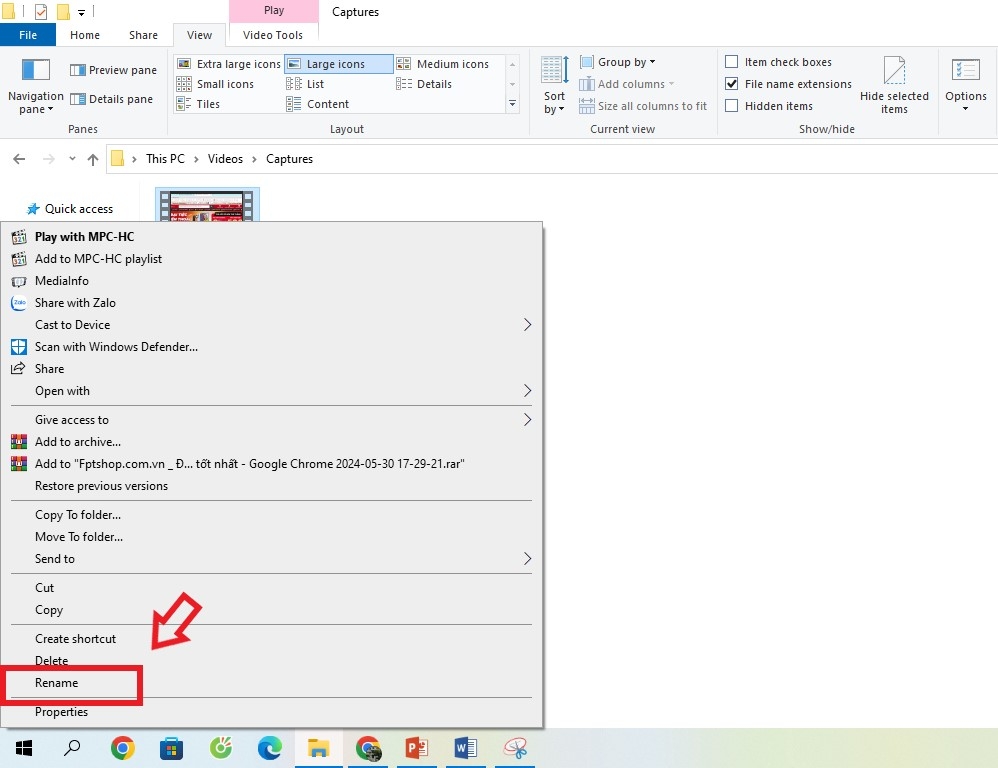Image resolution: width=998 pixels, height=768 pixels.
Task: Click Videos in address bar
Action: click(225, 159)
